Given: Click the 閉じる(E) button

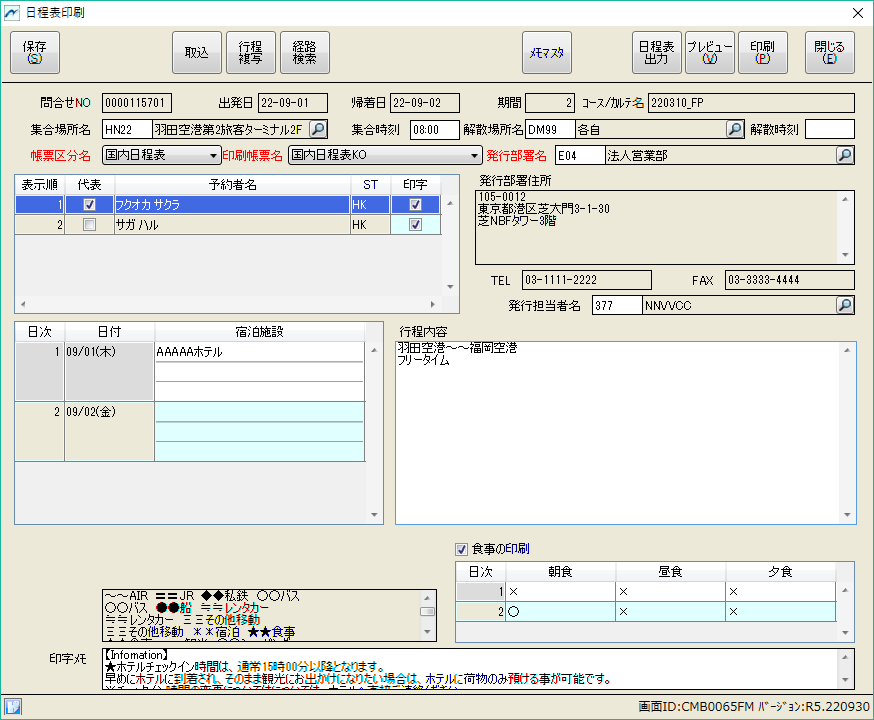Looking at the screenshot, I should coord(829,52).
